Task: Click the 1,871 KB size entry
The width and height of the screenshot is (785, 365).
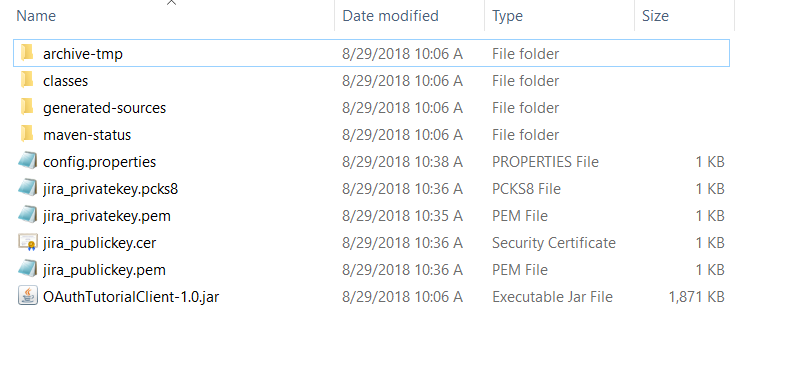Action: click(696, 297)
